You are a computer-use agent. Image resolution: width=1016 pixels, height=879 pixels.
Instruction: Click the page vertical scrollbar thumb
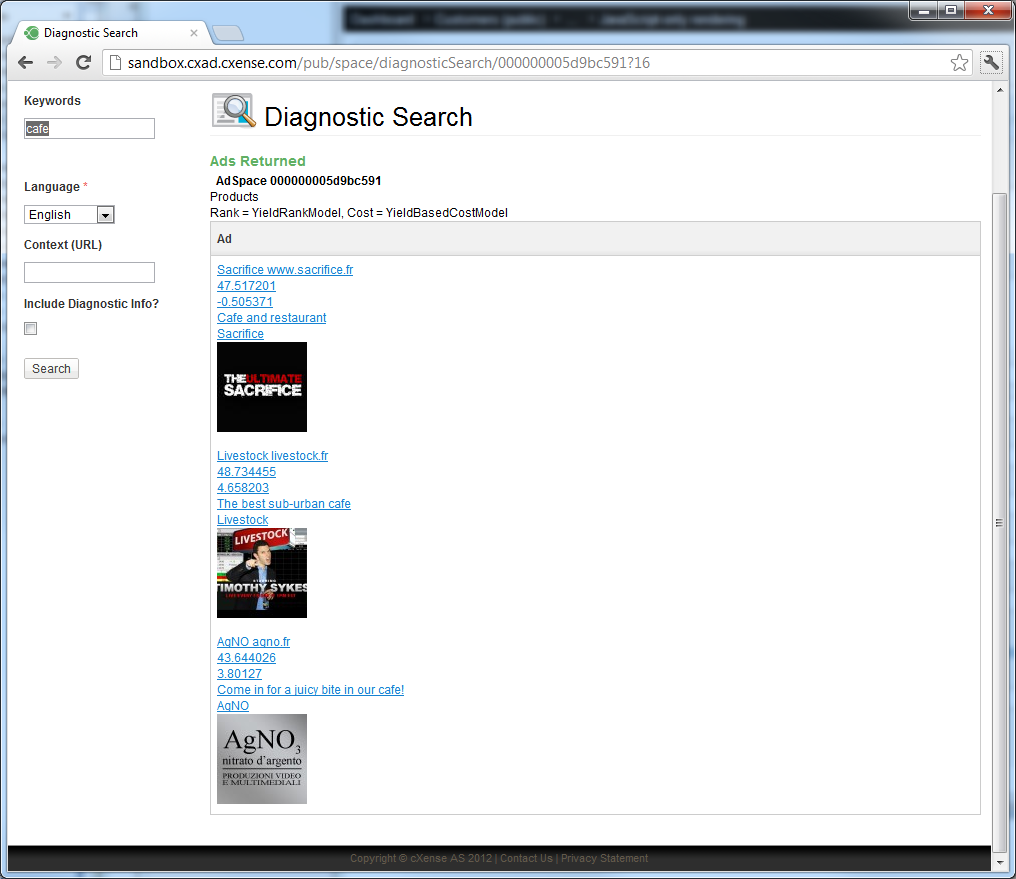(1000, 523)
